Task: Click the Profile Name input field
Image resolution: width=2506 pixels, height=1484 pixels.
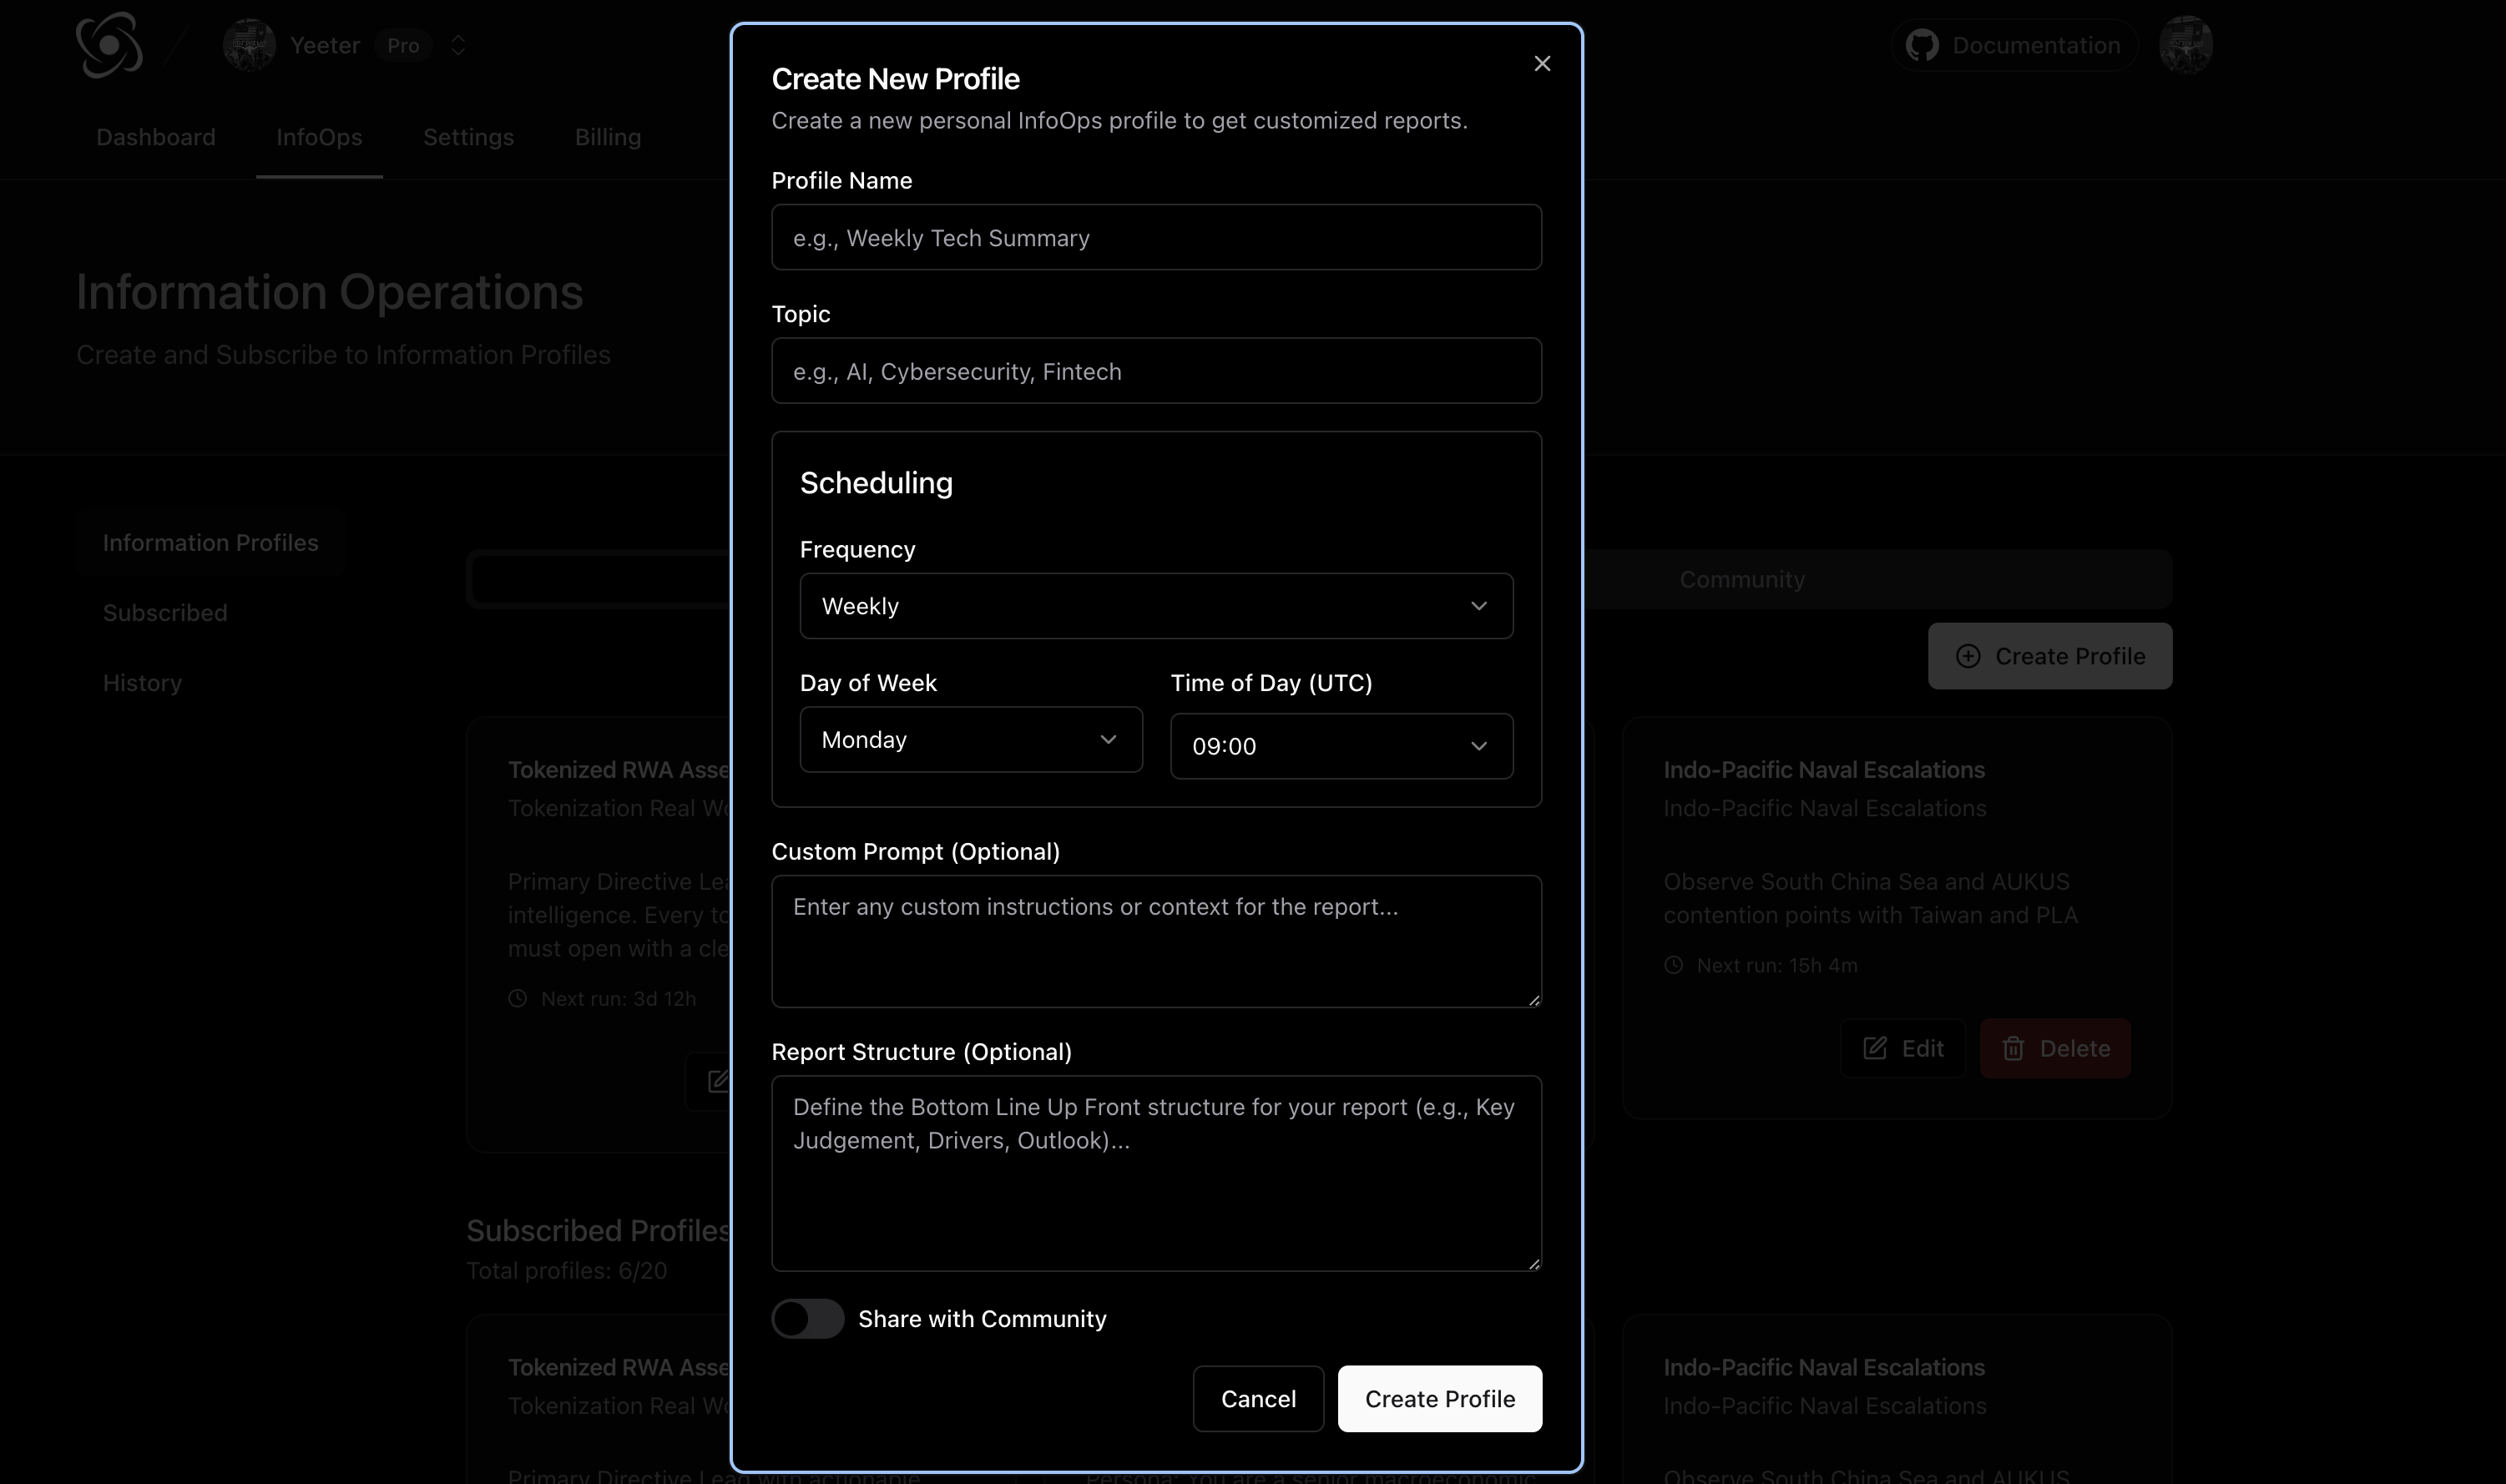Action: pyautogui.click(x=1155, y=238)
